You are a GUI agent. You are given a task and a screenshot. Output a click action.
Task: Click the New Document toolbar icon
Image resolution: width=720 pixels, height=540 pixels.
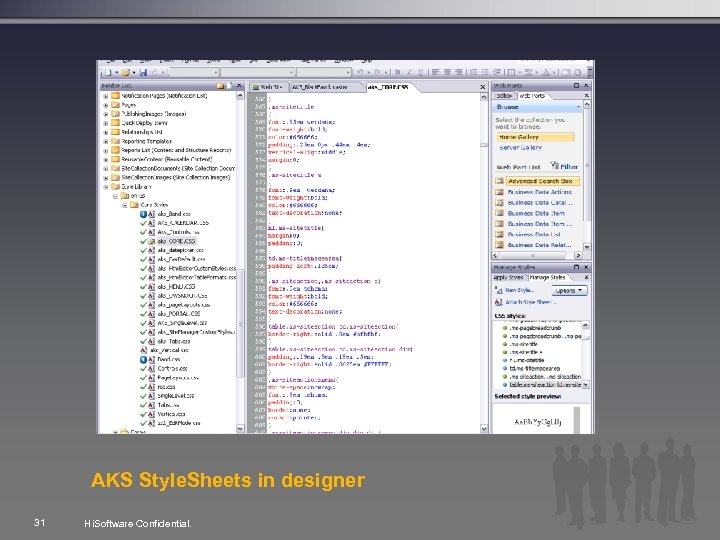point(106,72)
